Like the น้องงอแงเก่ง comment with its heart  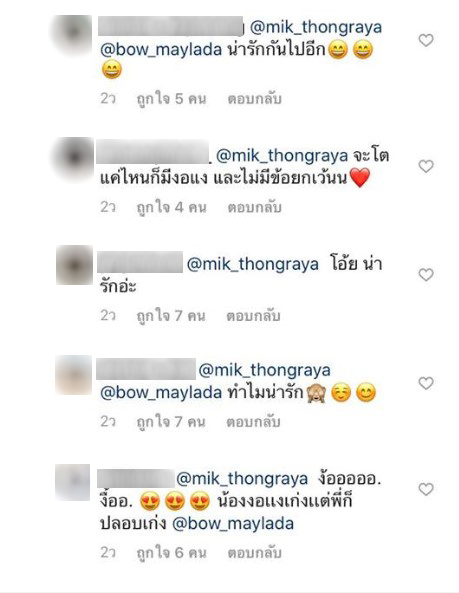click(426, 489)
